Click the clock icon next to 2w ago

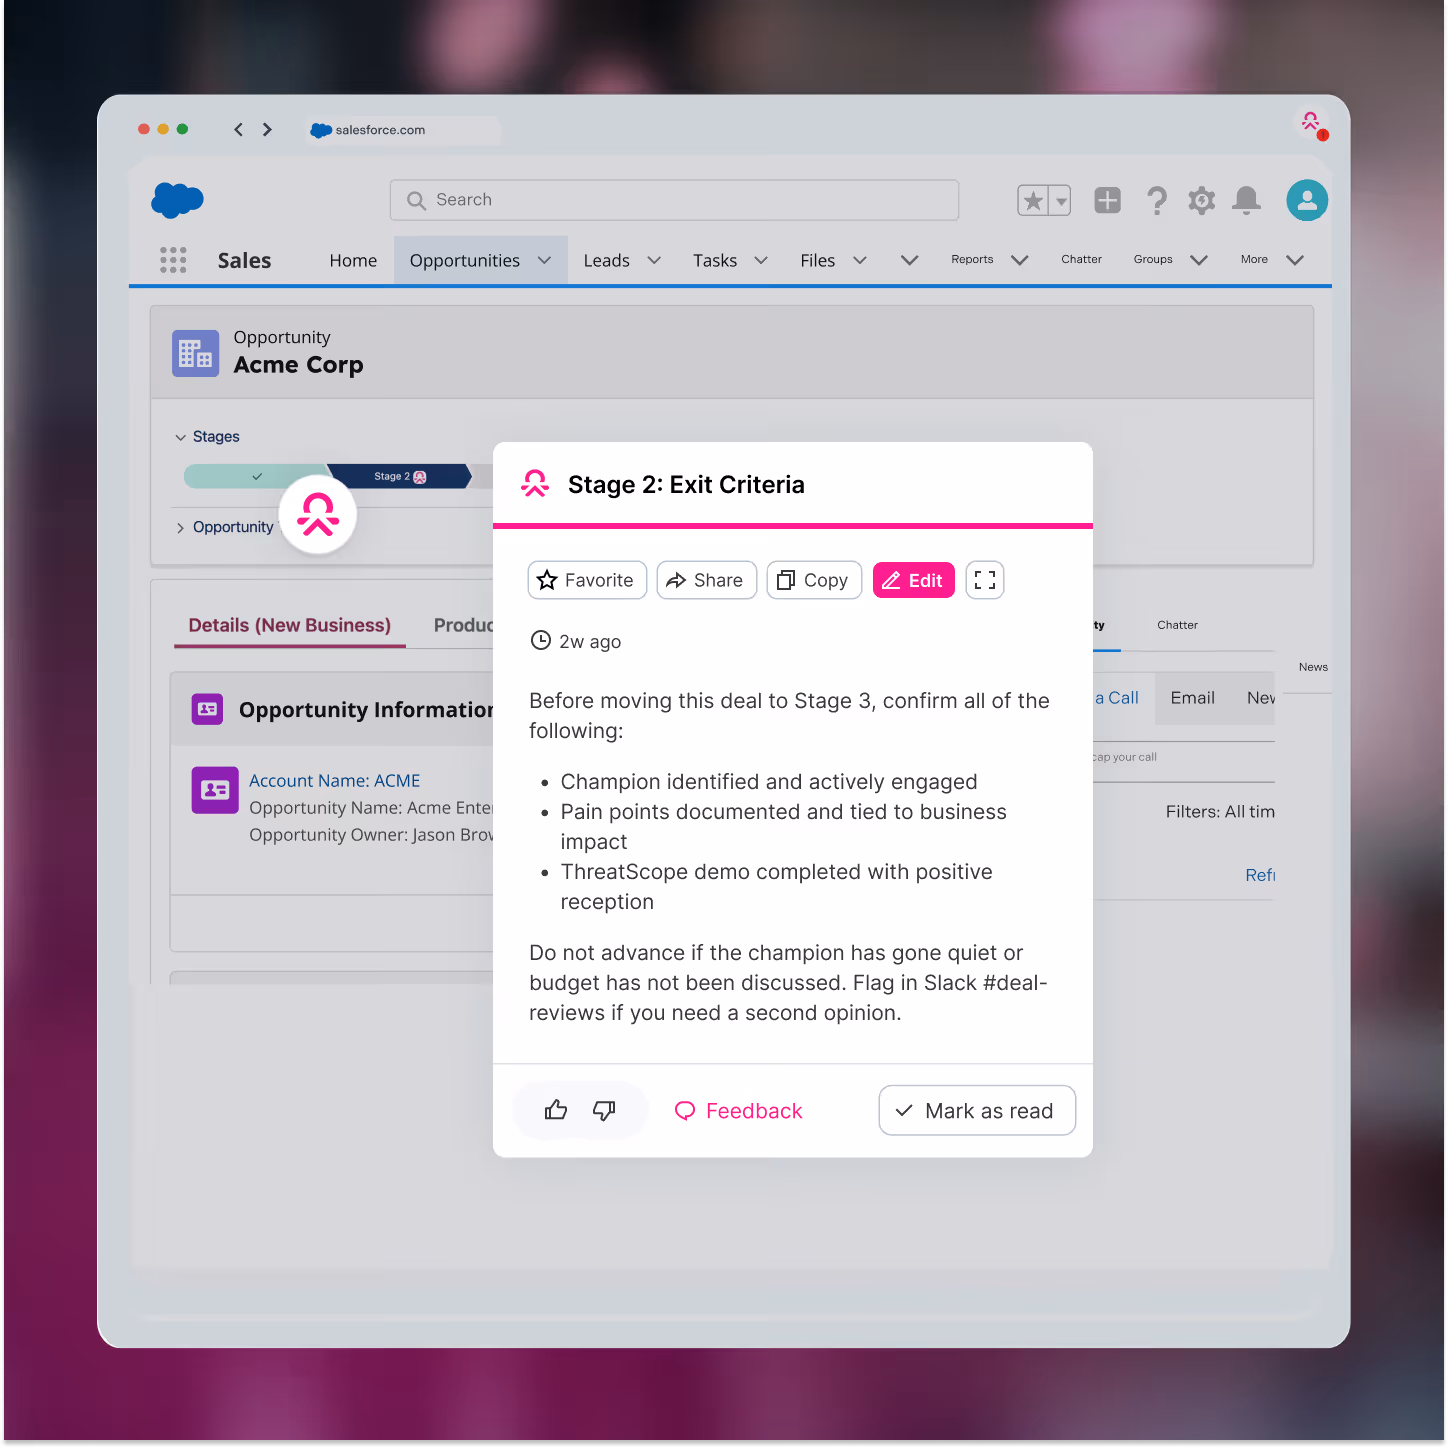point(541,641)
